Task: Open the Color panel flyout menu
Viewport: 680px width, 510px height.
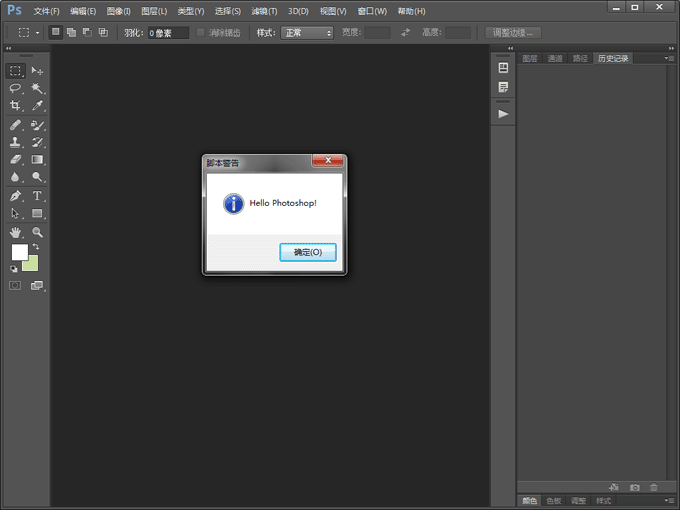Action: (669, 500)
